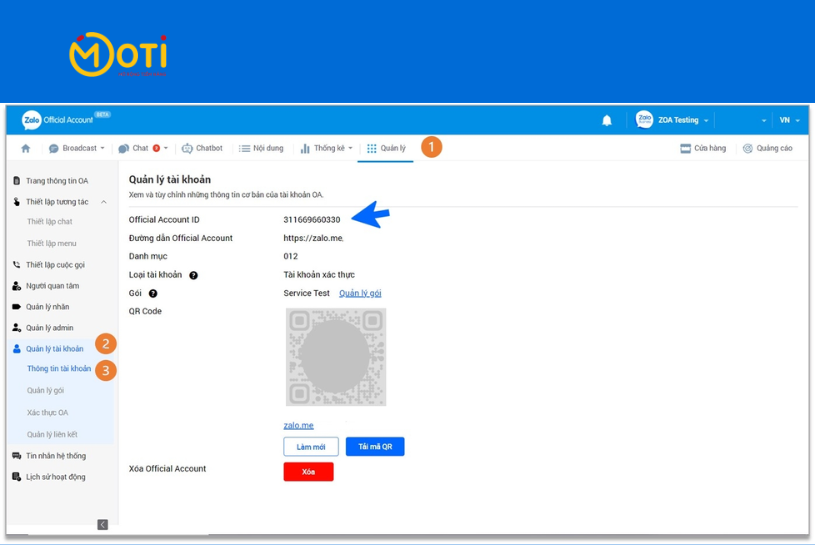This screenshot has height=545, width=815.
Task: Open the Quản lý gói link
Action: (360, 293)
